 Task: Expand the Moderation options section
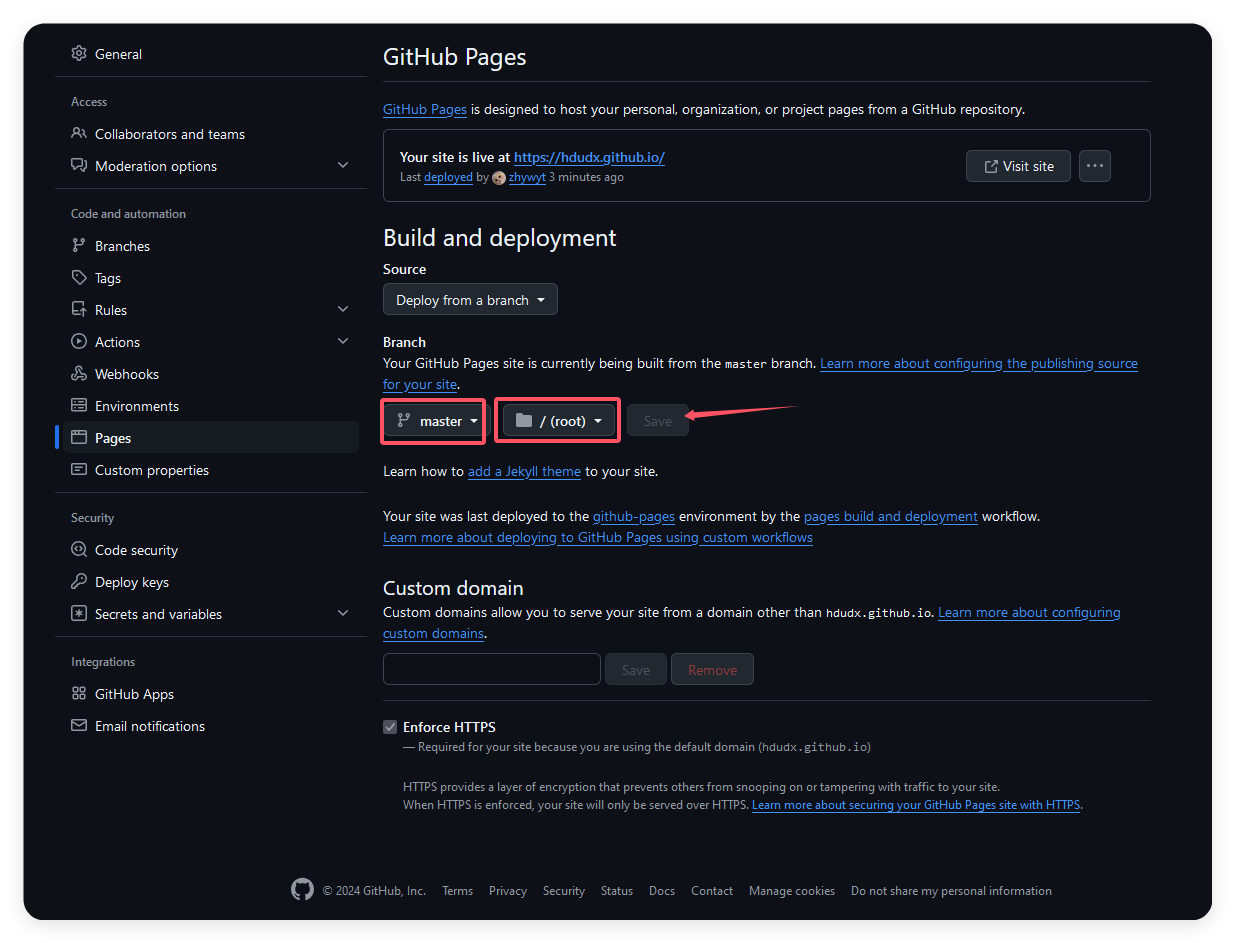(343, 166)
